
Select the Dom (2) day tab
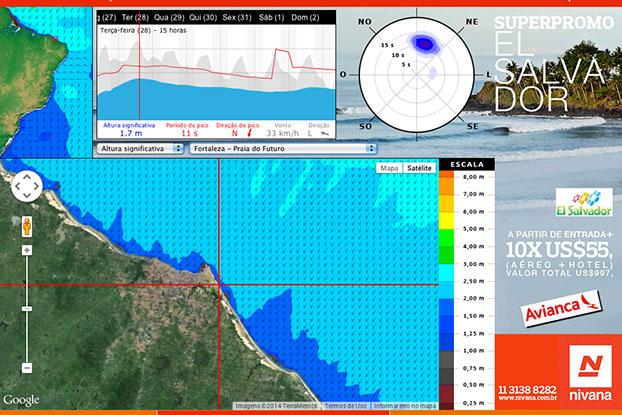click(305, 17)
